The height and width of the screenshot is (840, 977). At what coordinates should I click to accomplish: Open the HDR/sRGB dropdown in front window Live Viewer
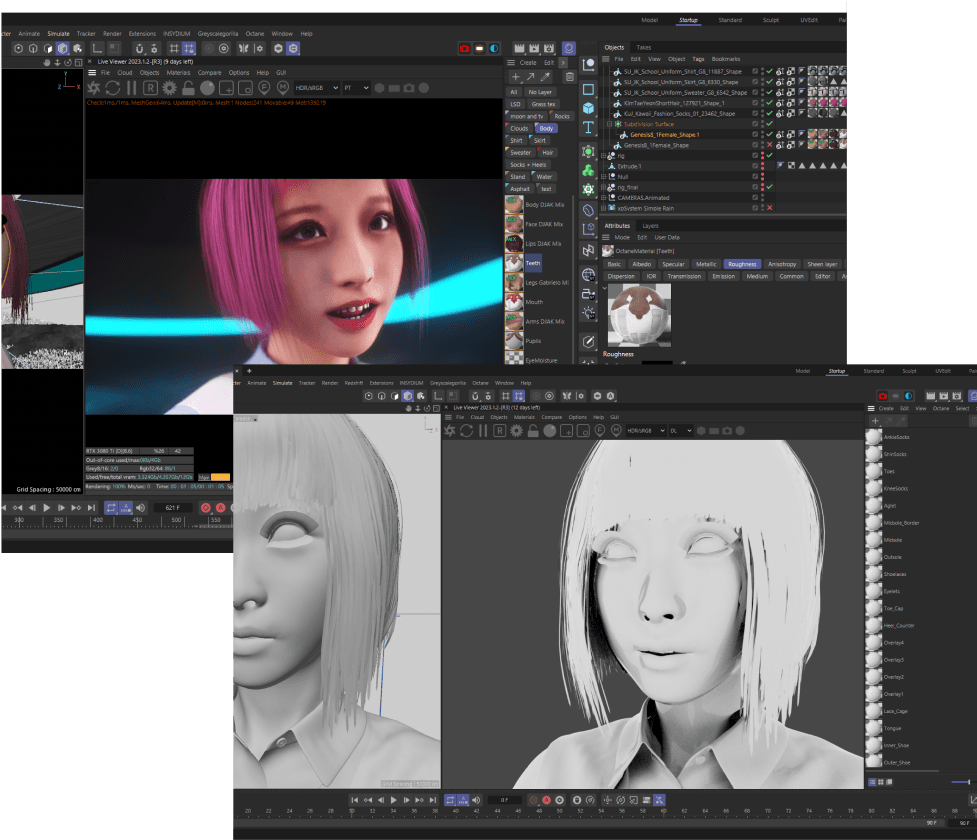click(x=646, y=431)
